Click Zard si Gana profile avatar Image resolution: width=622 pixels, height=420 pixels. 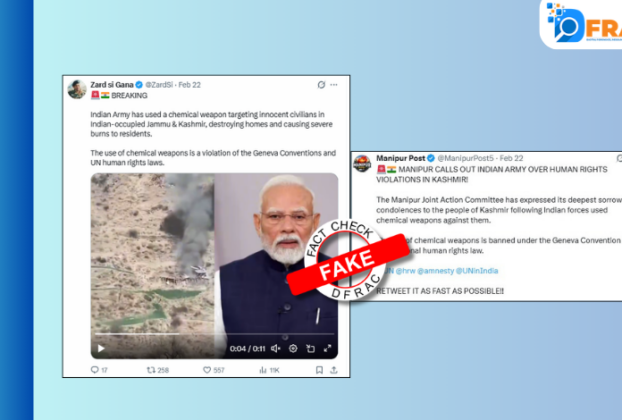click(x=77, y=89)
